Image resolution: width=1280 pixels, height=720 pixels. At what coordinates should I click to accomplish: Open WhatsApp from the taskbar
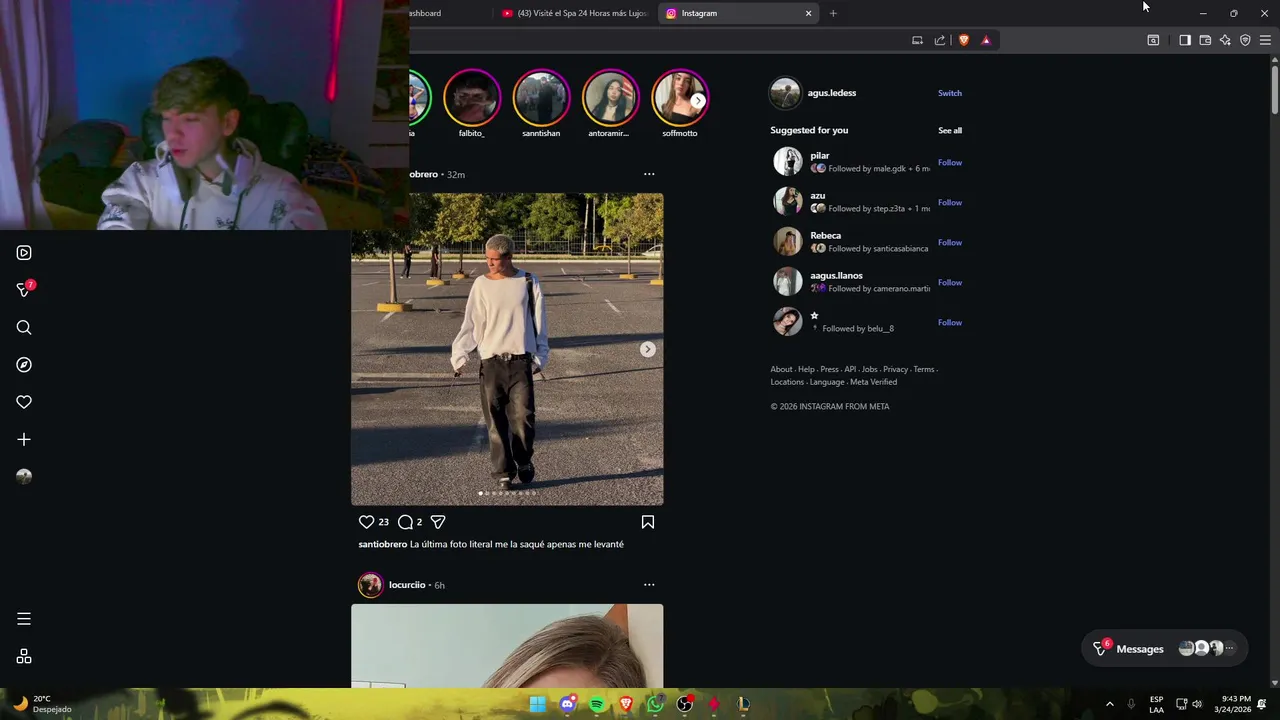655,704
